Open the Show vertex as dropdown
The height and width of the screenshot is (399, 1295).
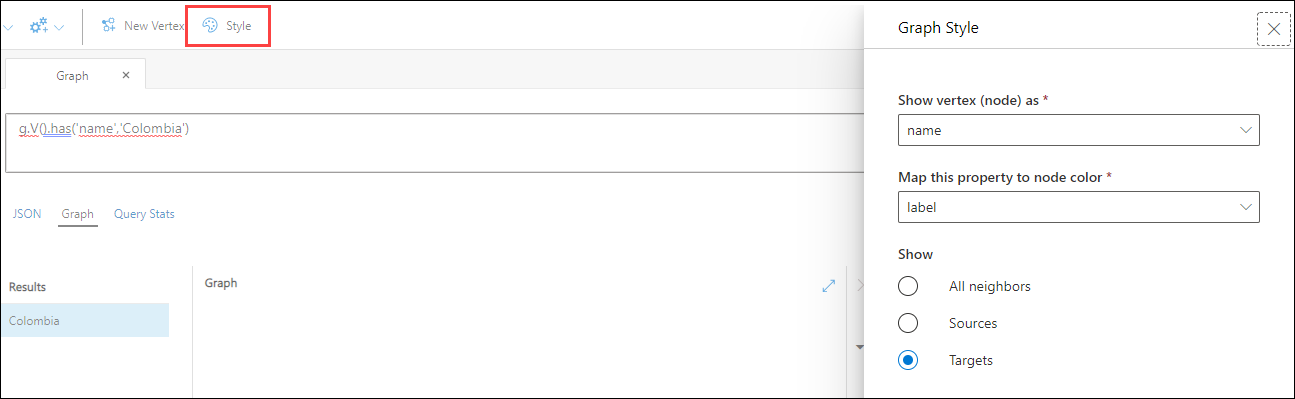1078,130
